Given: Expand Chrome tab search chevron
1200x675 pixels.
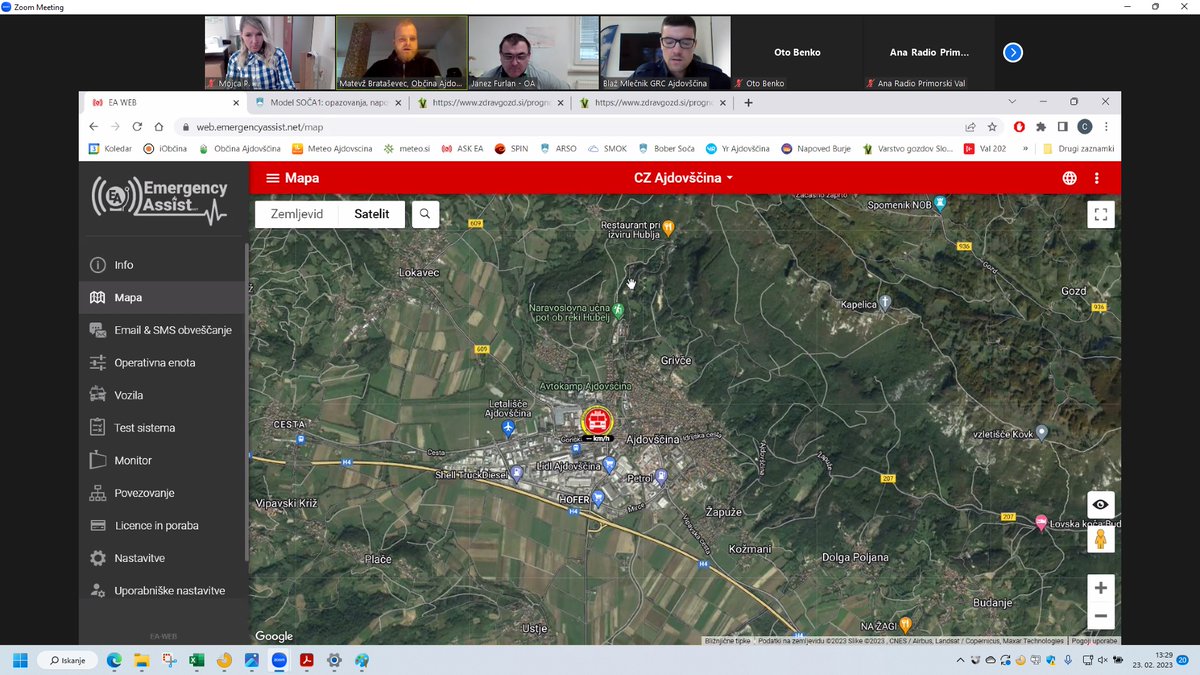Looking at the screenshot, I should (1012, 102).
